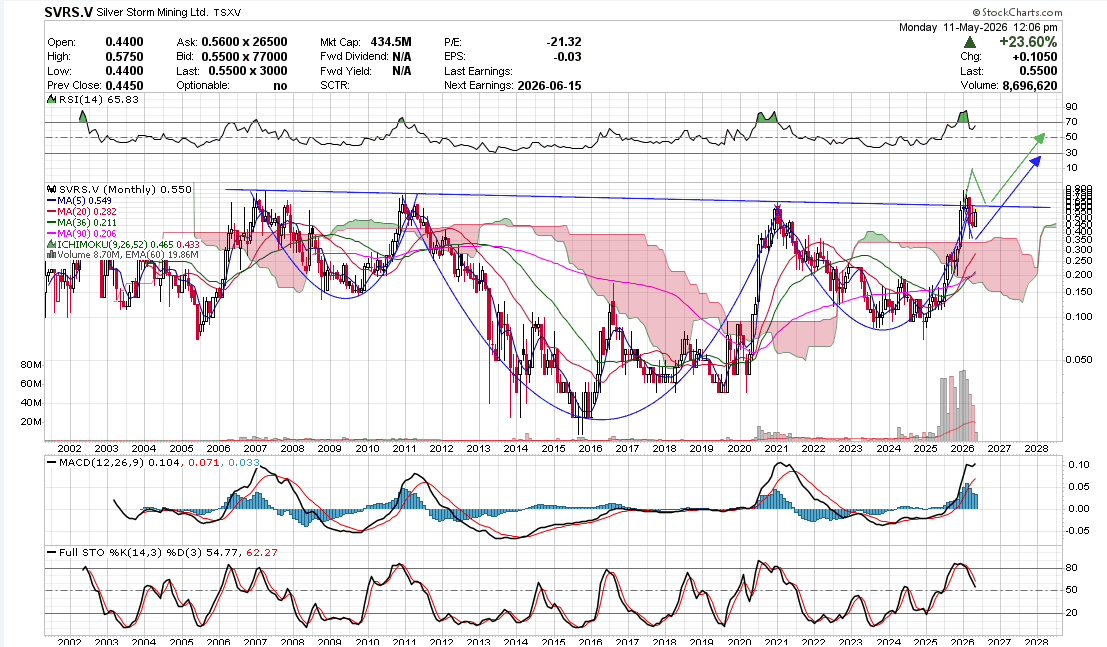
Task: Click the price axis label 0.100
Action: [x=1078, y=316]
